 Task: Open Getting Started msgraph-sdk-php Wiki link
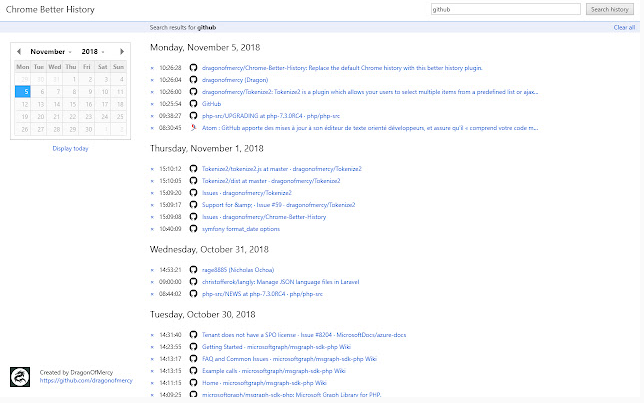click(x=276, y=347)
